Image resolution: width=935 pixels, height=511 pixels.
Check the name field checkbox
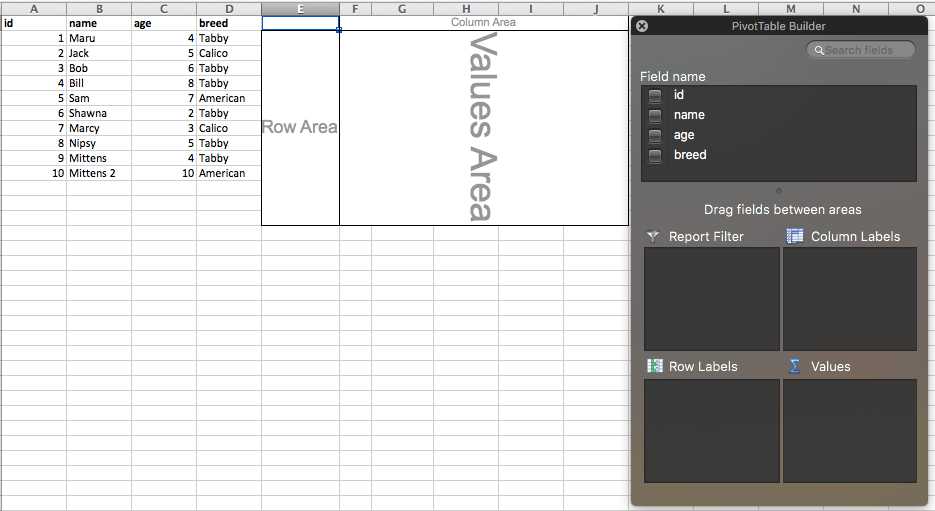[655, 115]
